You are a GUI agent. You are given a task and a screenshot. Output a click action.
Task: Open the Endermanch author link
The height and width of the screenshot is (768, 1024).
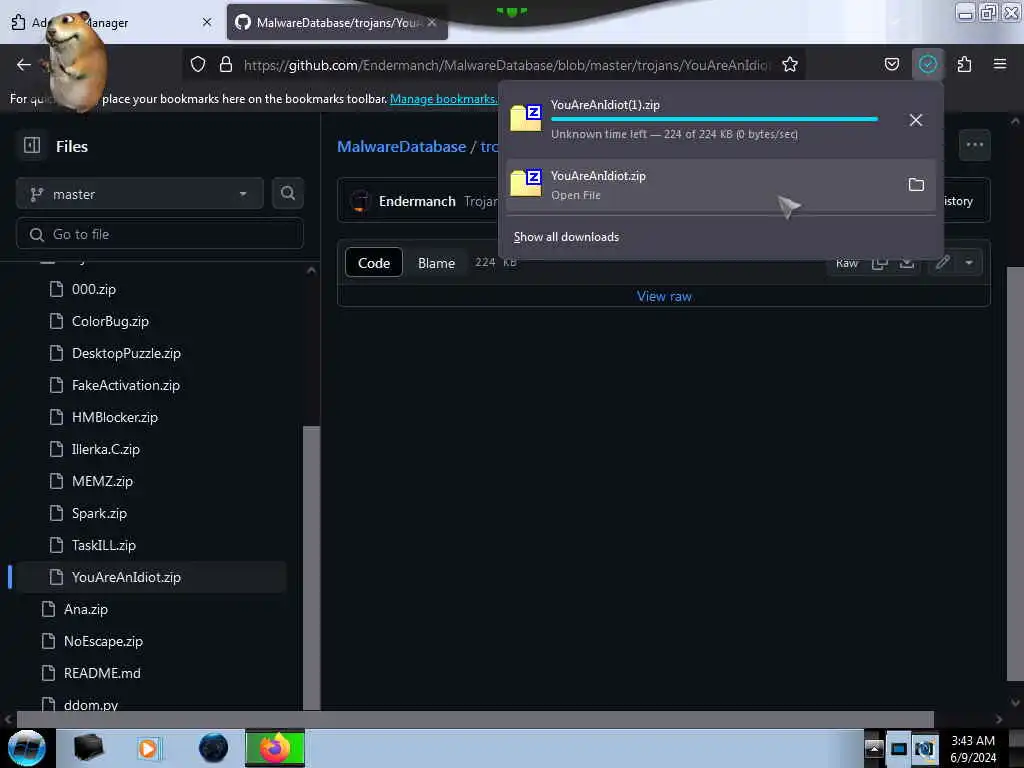[417, 201]
